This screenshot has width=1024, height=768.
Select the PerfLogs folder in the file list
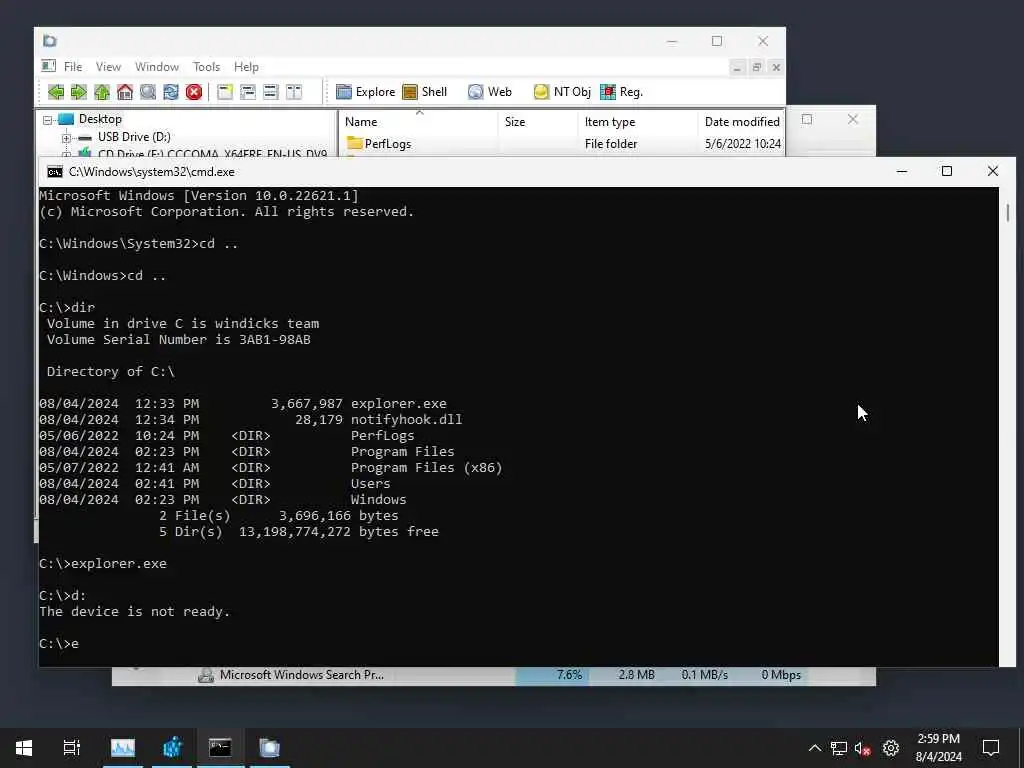tap(387, 144)
